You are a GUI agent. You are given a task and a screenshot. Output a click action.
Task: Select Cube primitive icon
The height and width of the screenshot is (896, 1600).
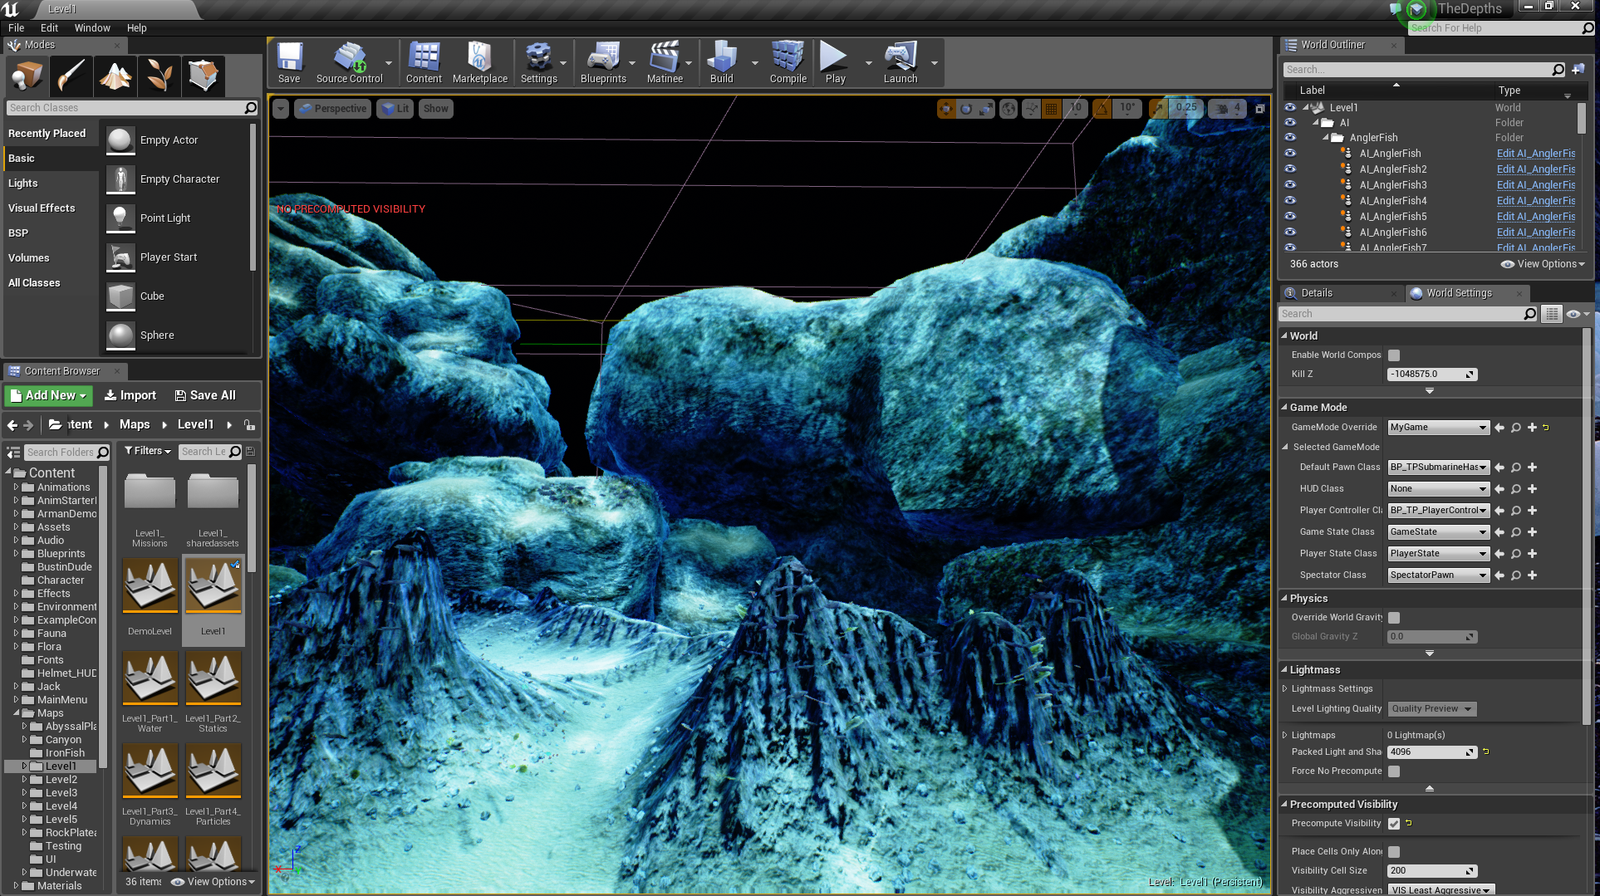click(120, 296)
